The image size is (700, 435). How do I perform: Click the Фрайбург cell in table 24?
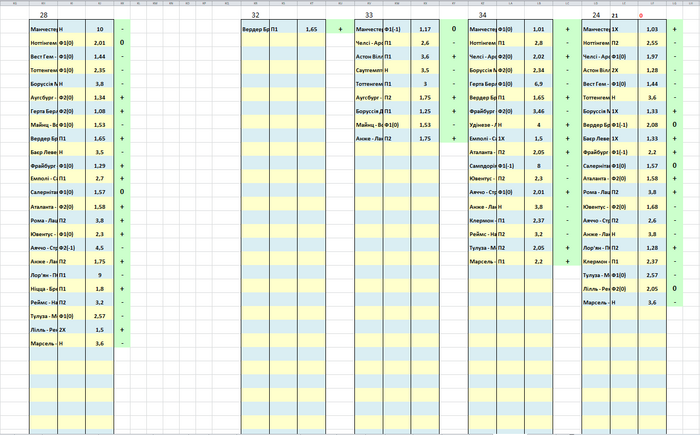(596, 152)
